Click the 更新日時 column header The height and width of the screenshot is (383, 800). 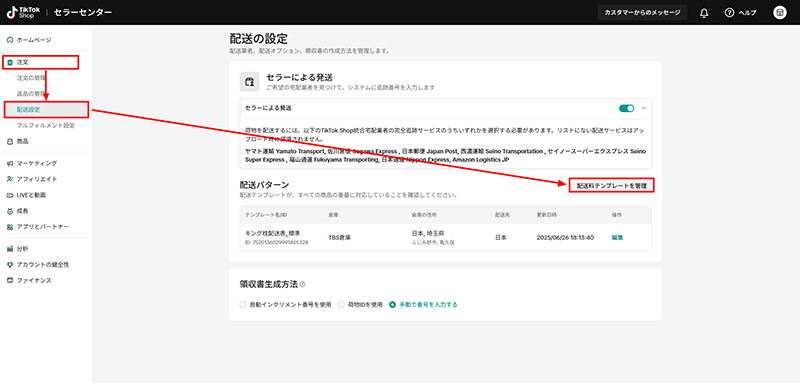click(546, 215)
